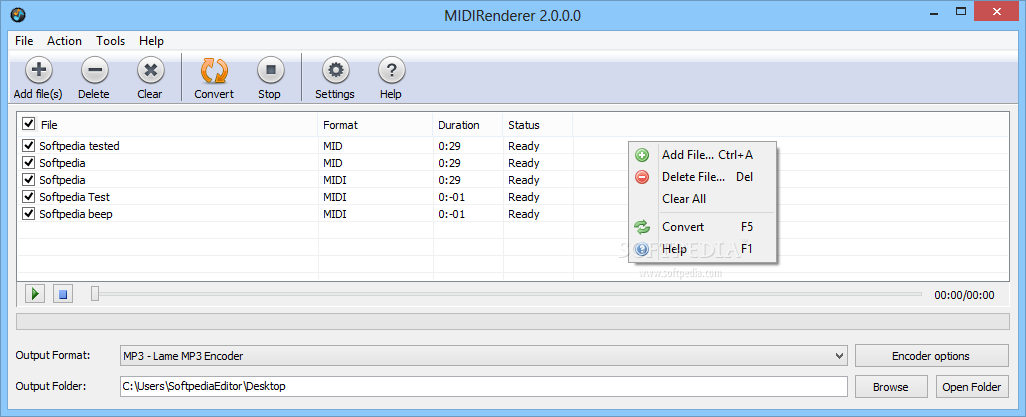The image size is (1026, 417).
Task: Open the Action menu
Action: click(x=64, y=41)
